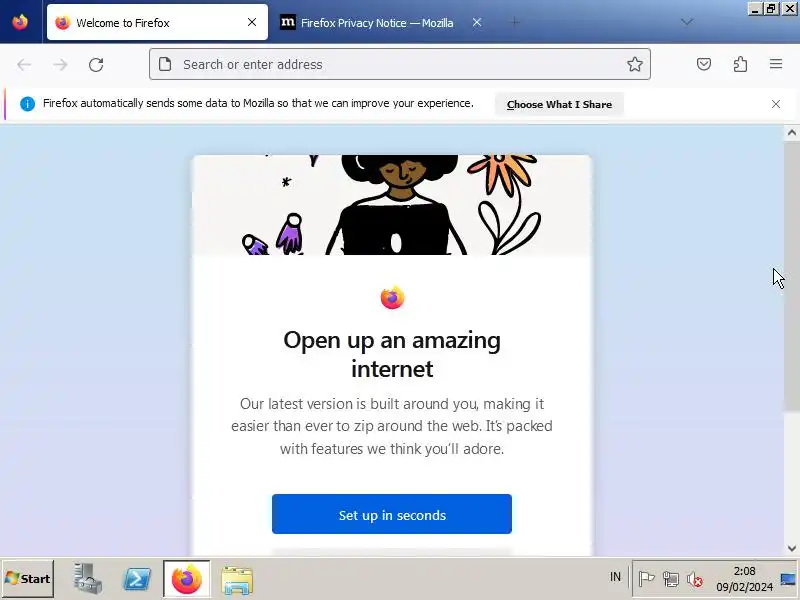800x600 pixels.
Task: Click the muted volume tray icon
Action: 694,579
